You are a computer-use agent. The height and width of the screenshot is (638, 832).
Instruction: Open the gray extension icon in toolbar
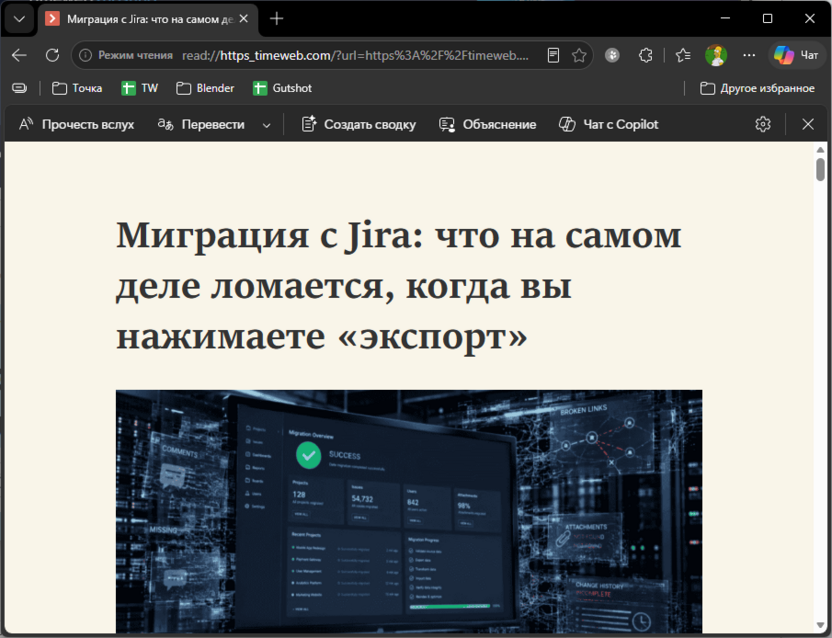(612, 55)
